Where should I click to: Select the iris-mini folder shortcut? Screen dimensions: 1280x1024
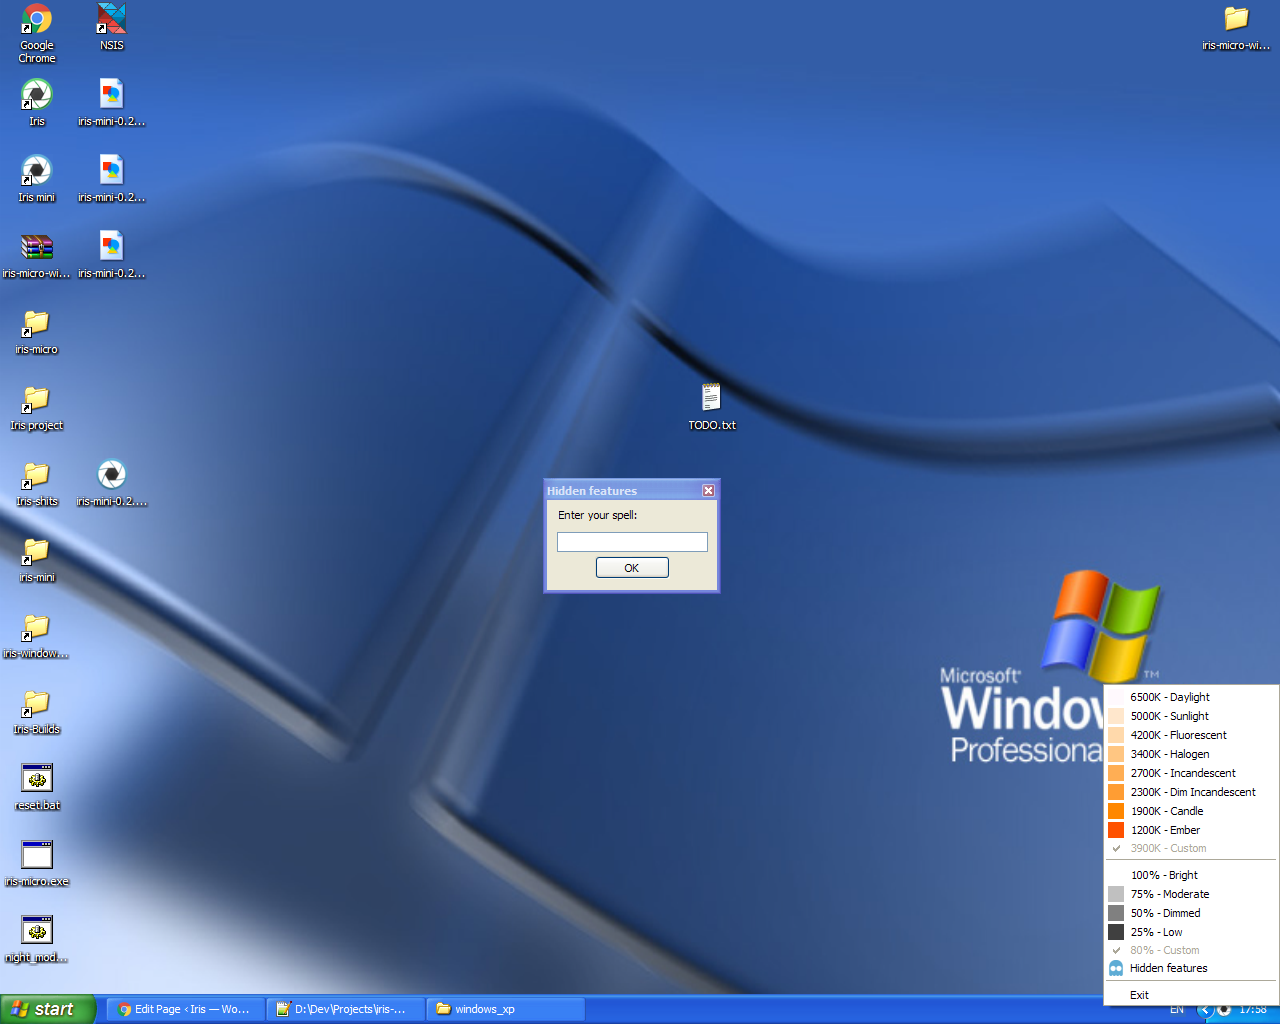[x=37, y=559]
